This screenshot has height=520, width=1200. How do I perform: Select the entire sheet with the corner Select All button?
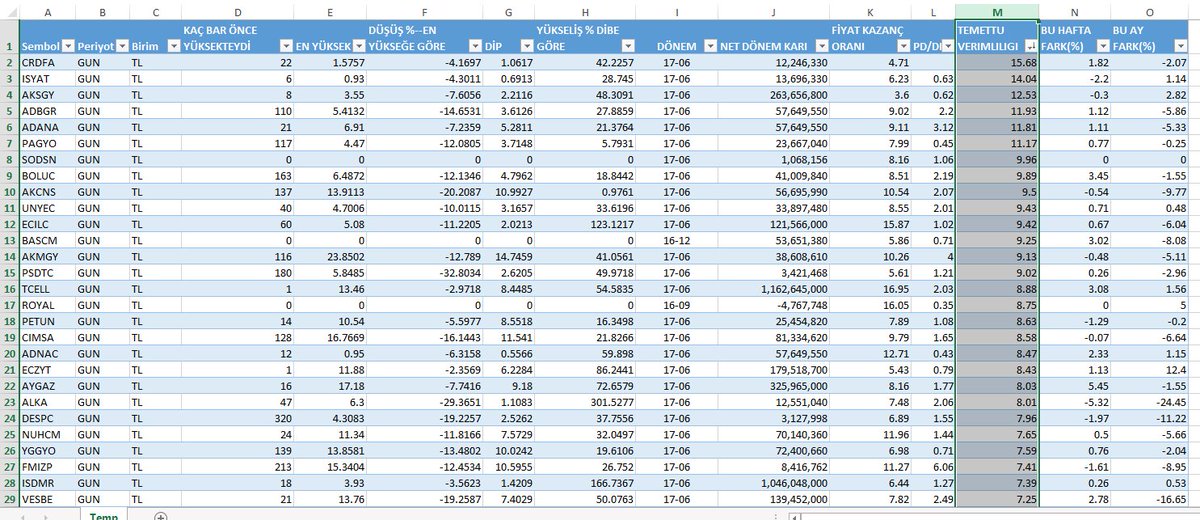tap(11, 11)
